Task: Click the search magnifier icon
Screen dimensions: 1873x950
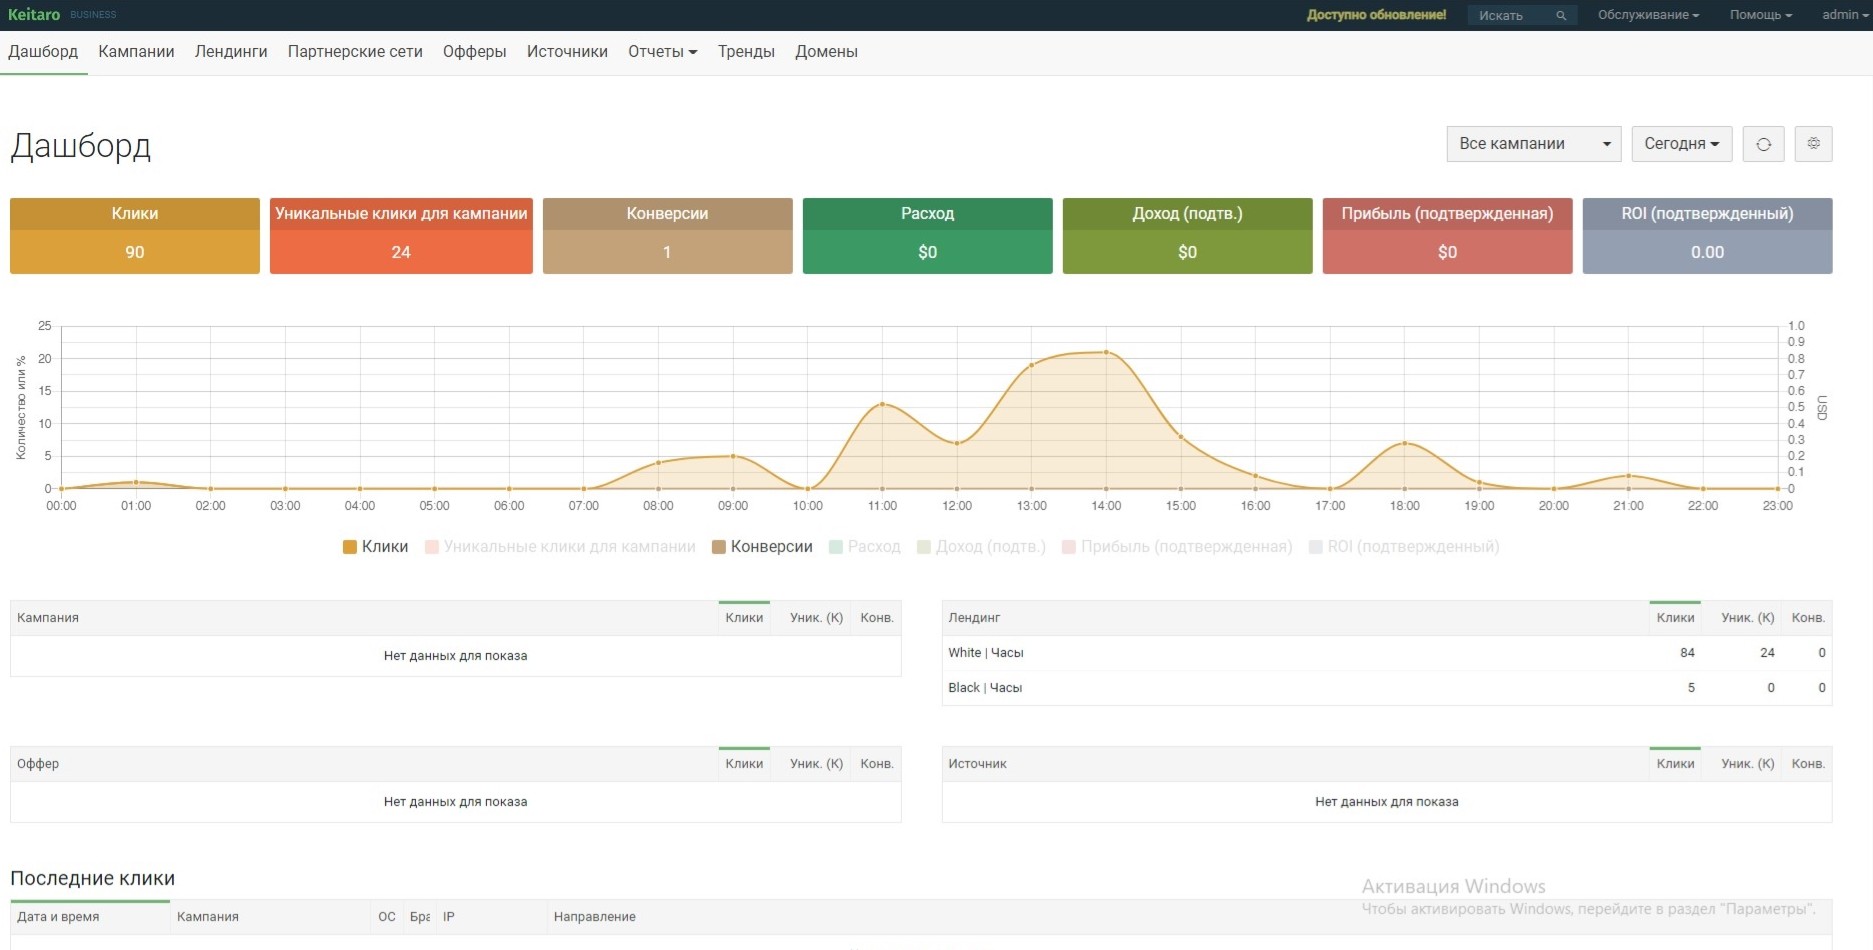Action: [1560, 15]
